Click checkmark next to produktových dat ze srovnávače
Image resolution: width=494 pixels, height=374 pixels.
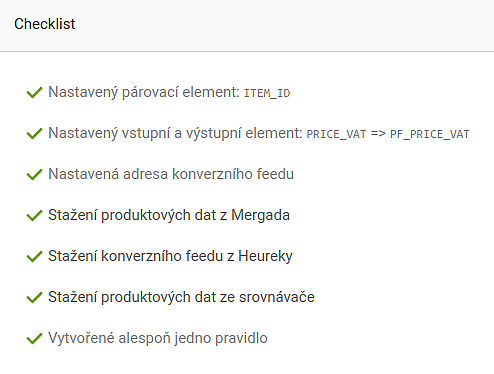coord(34,297)
